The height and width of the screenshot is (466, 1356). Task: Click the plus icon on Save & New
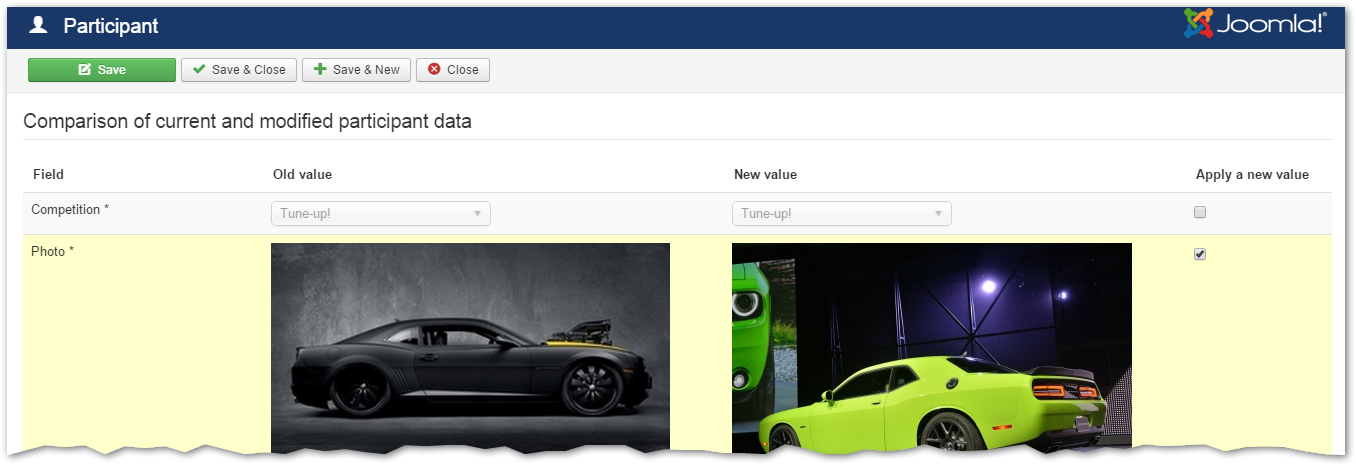(320, 70)
